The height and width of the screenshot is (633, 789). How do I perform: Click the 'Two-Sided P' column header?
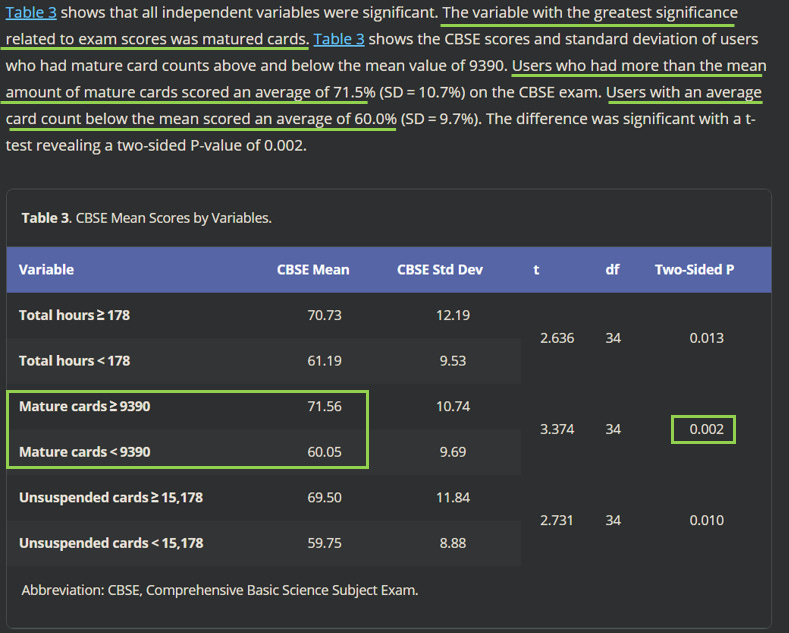[x=694, y=269]
